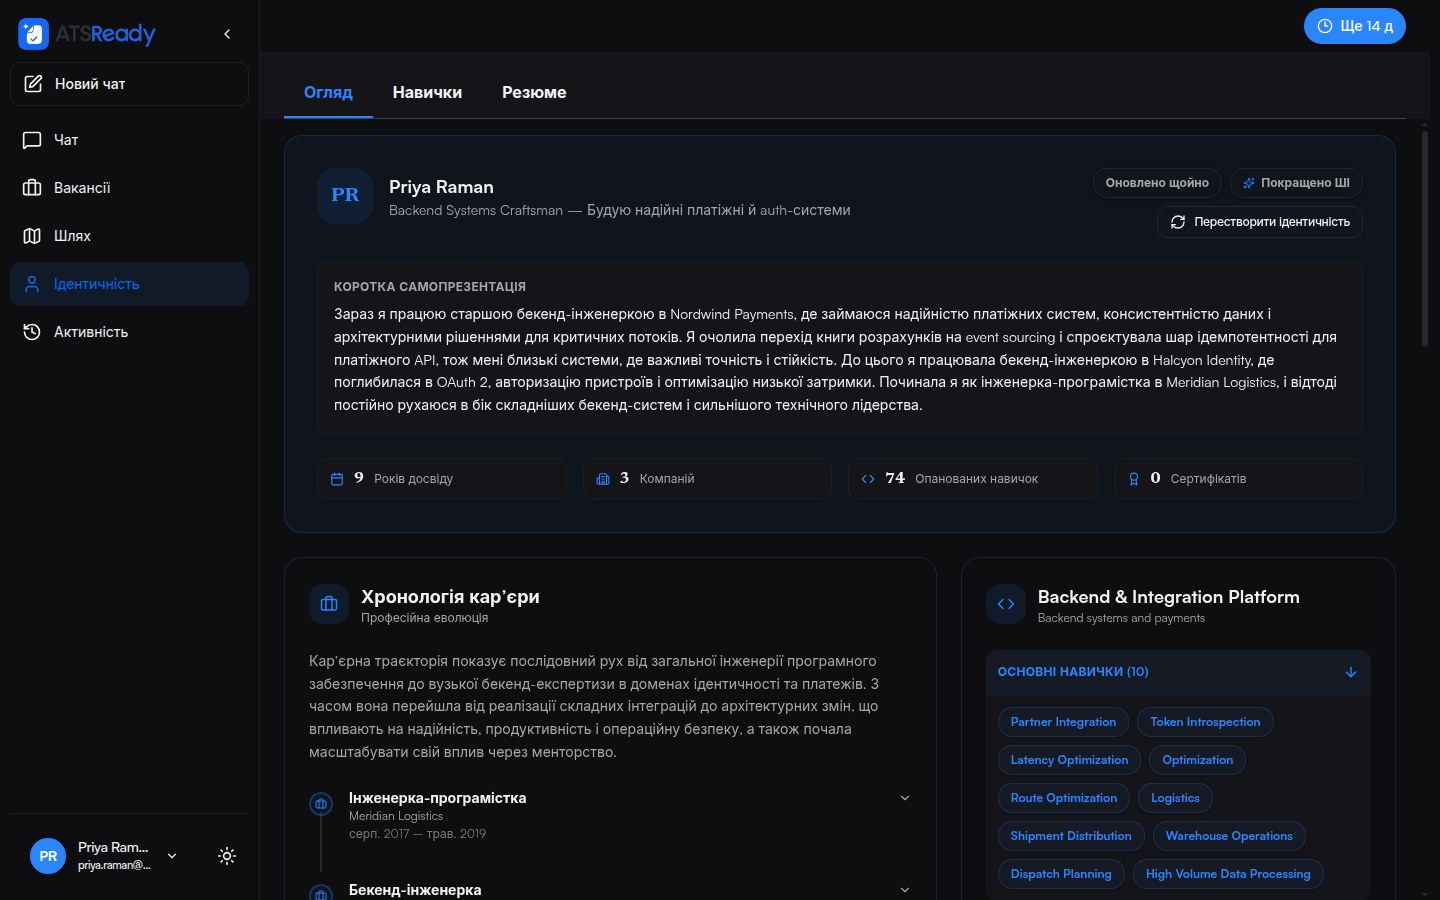Click the Основні навички (10) header label

pos(1073,672)
